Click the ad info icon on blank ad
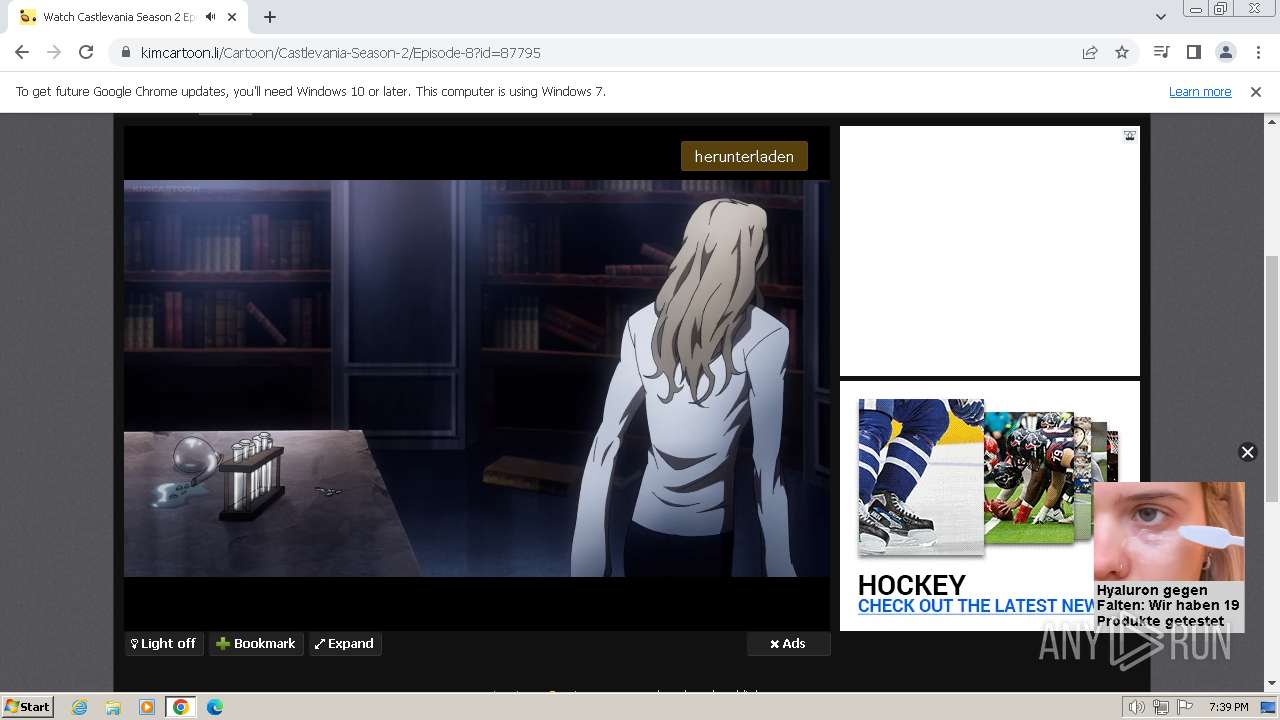1280x720 pixels. click(1129, 136)
